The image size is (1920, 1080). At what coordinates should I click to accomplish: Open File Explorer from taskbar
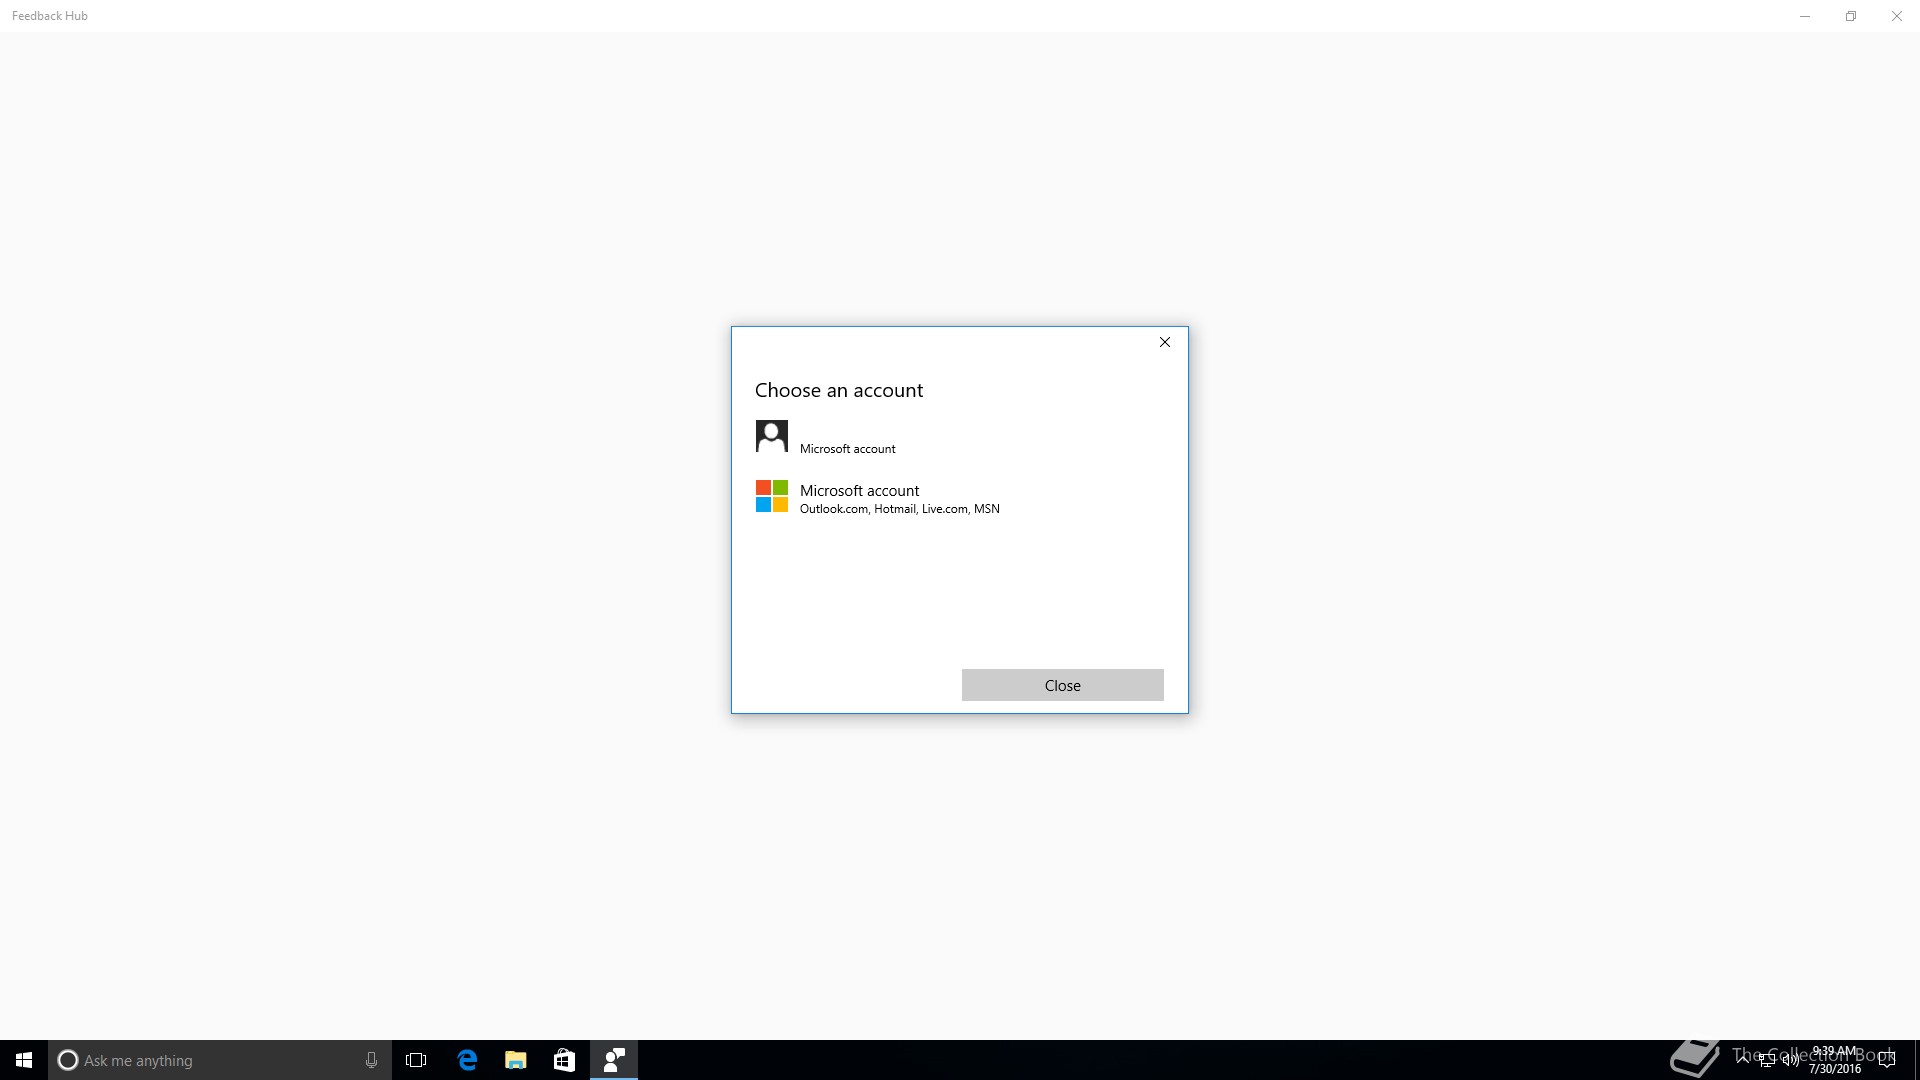(x=516, y=1060)
